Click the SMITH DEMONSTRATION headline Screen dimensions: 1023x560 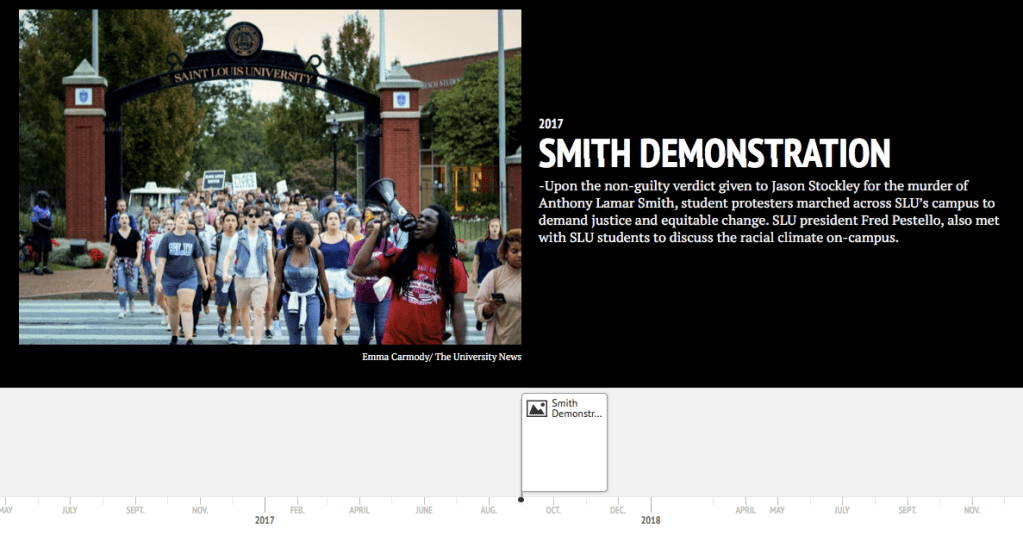(x=714, y=154)
